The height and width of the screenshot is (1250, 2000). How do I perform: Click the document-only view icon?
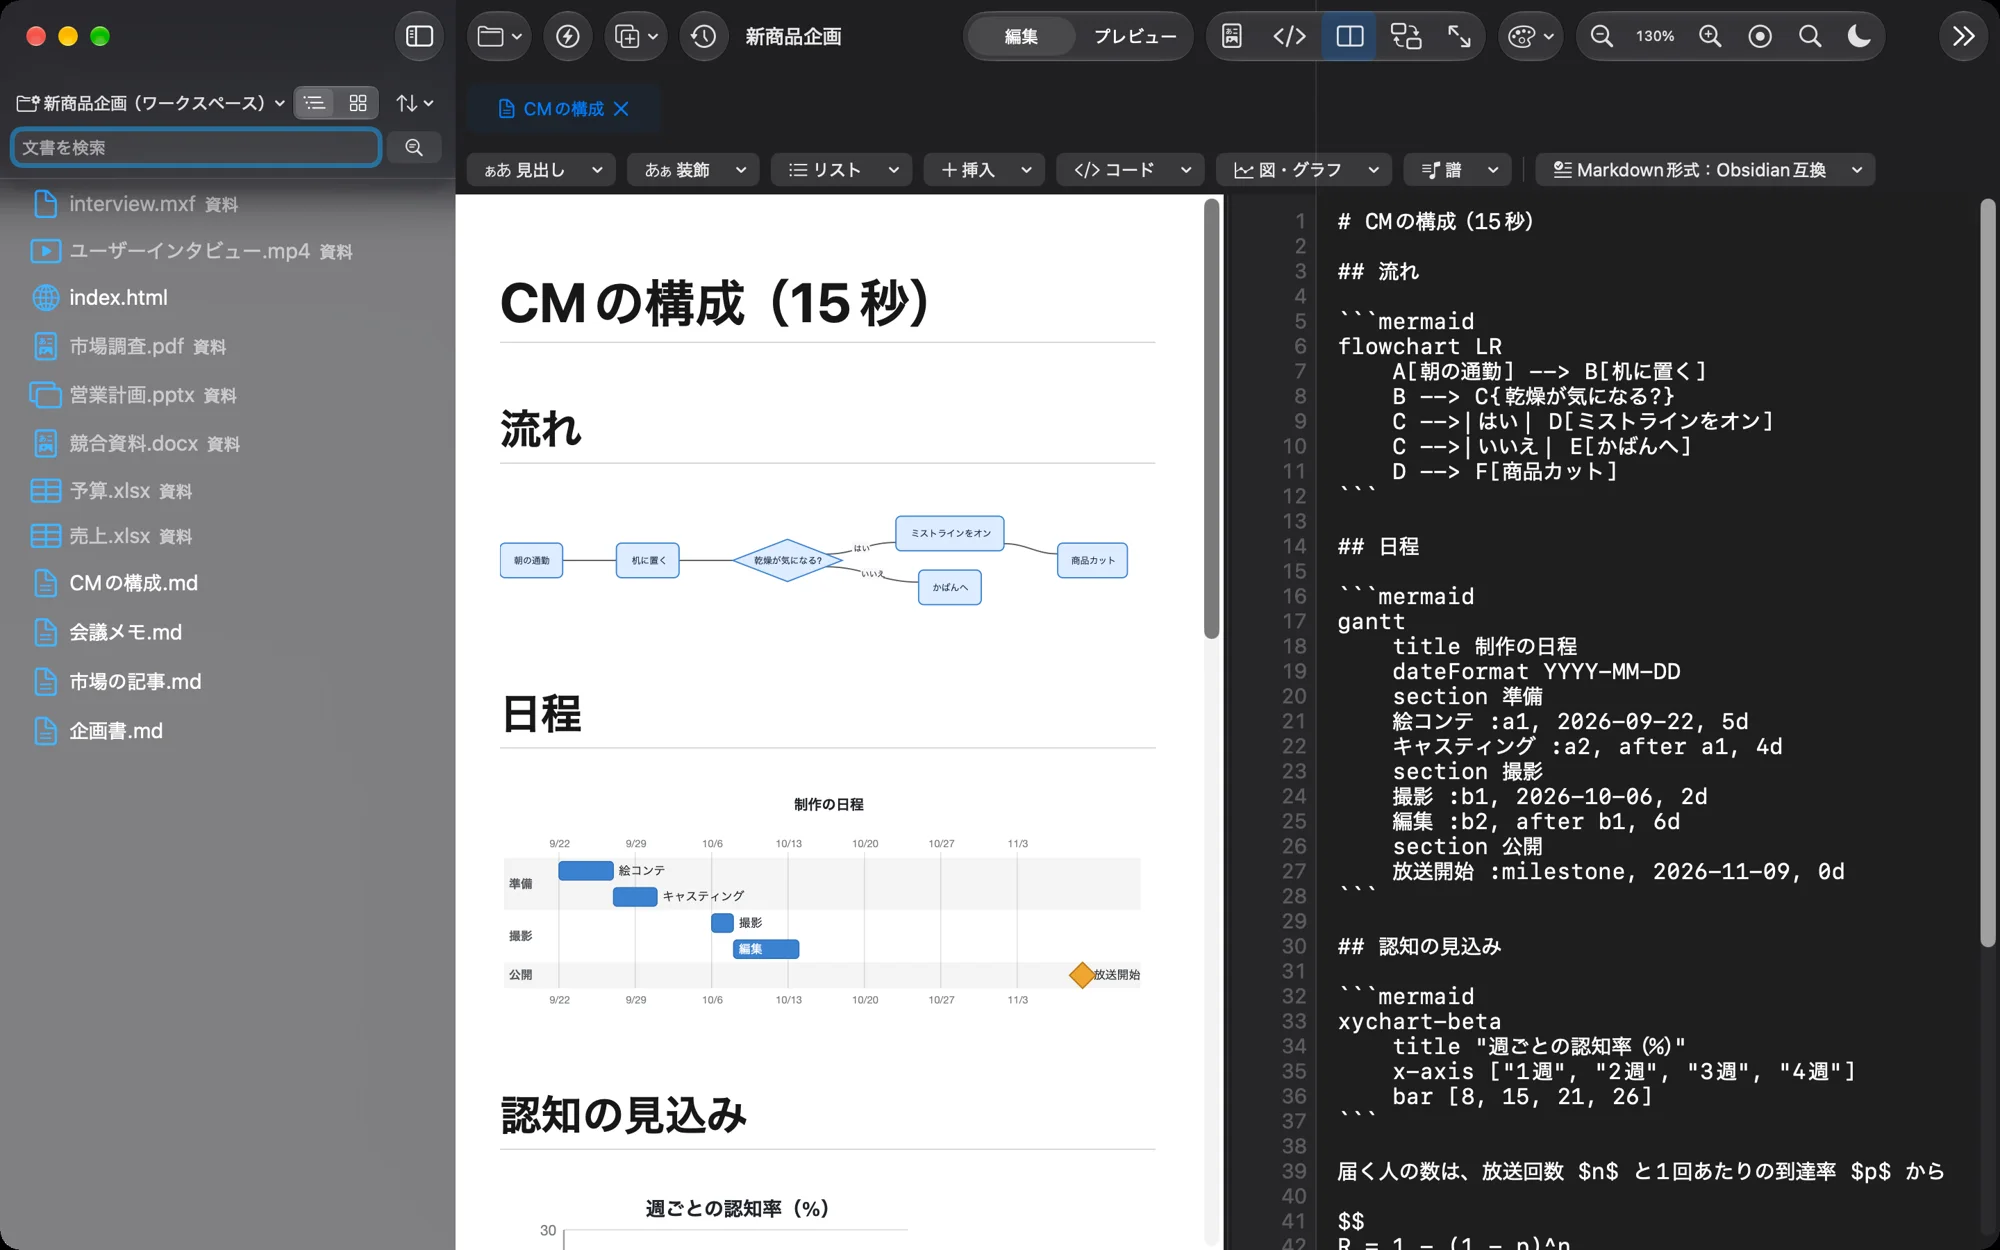coord(1232,37)
